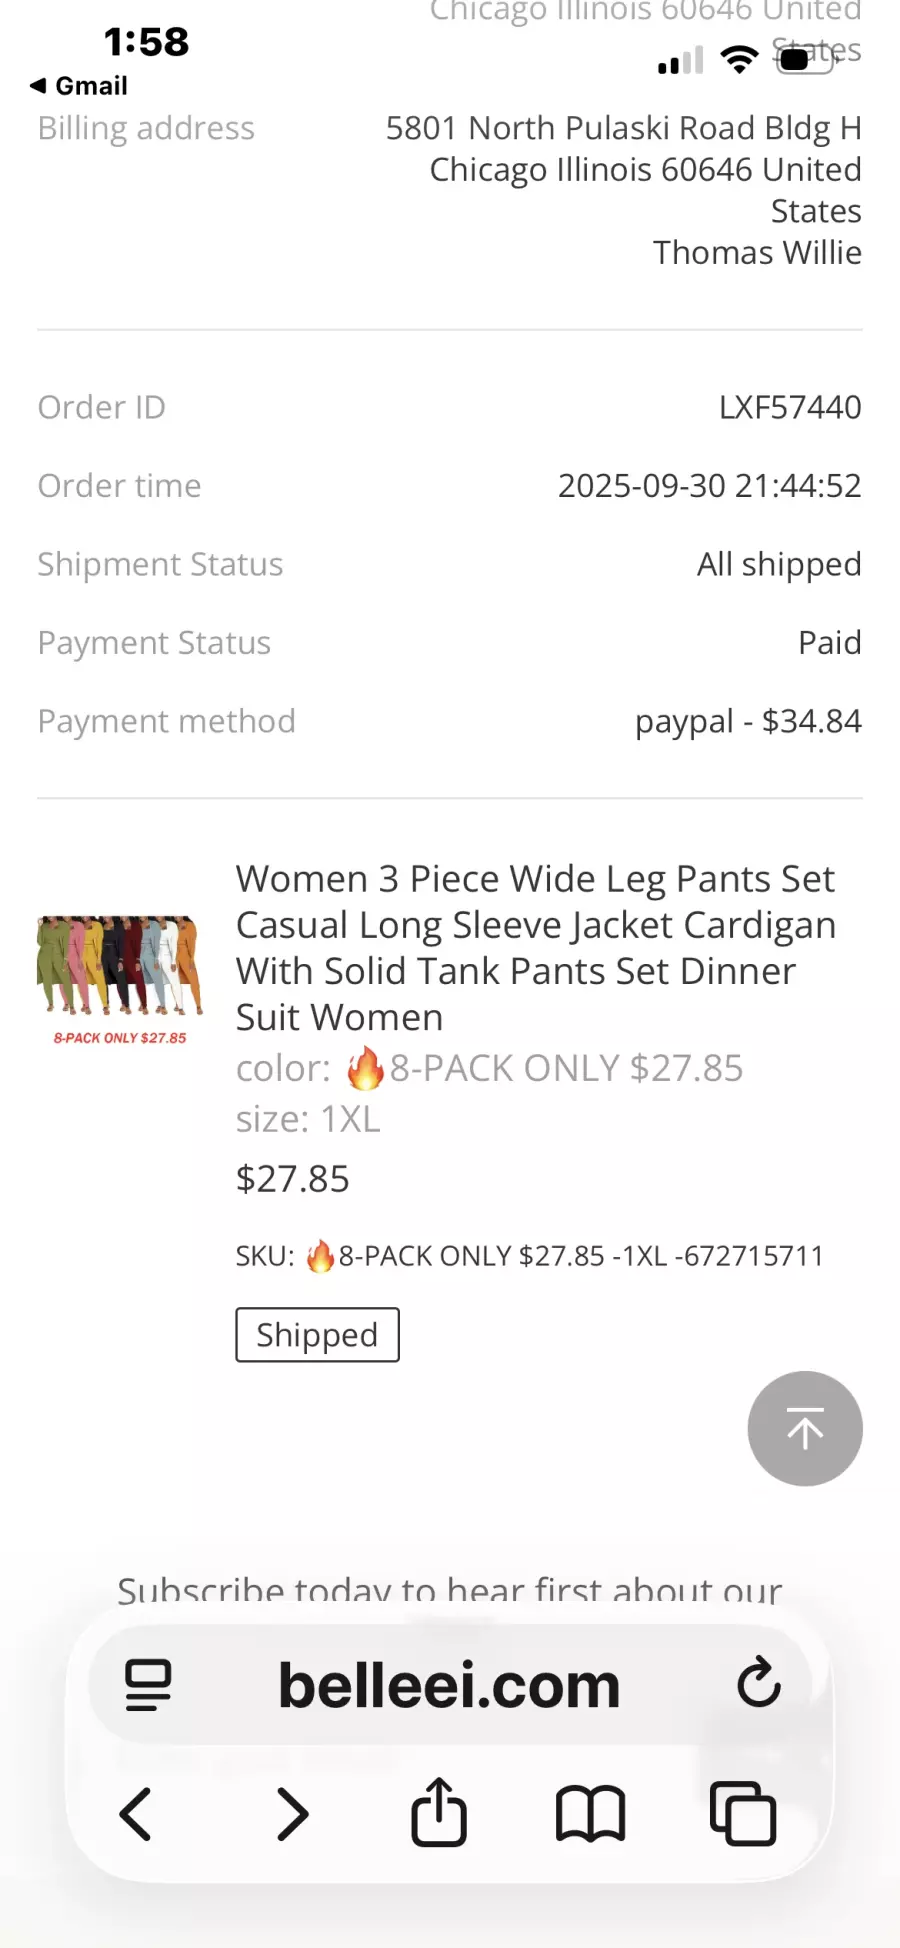Show all open Safari tabs

click(743, 1814)
